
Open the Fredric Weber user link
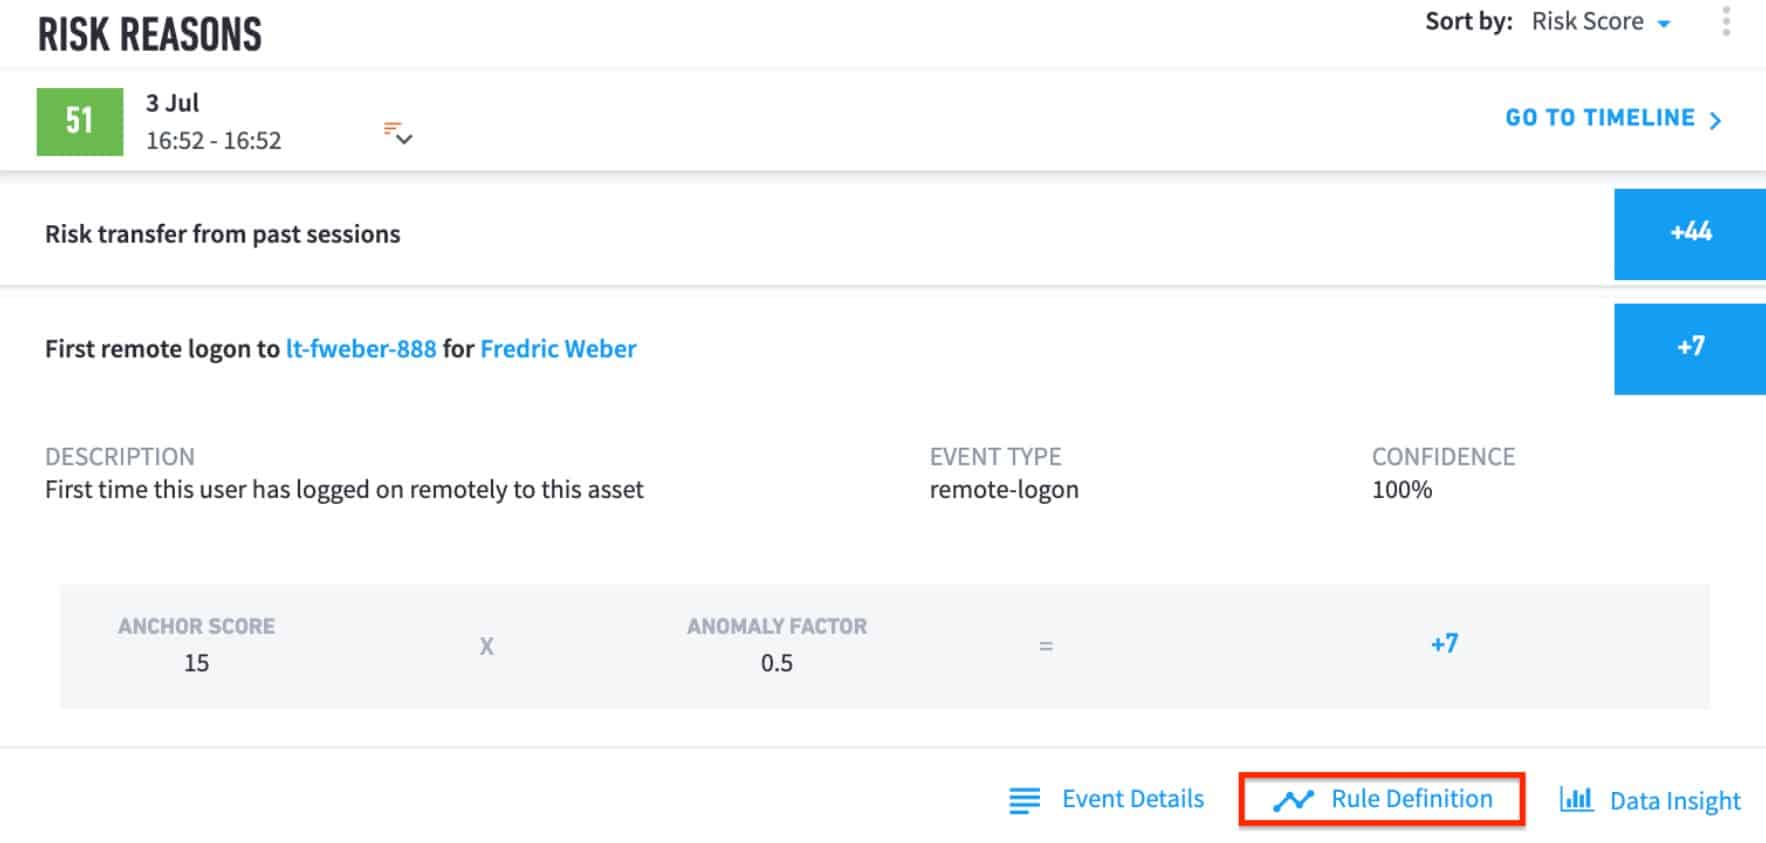point(558,349)
